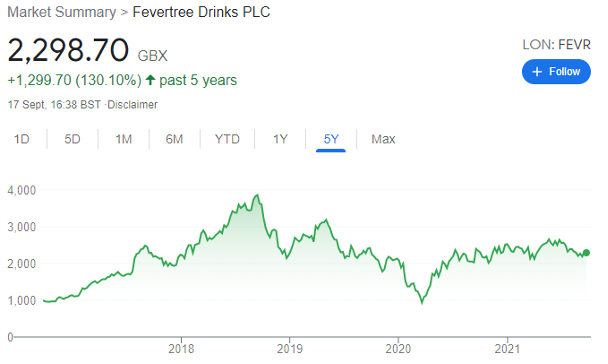This screenshot has height=364, width=608.
Task: Click the 2,298.70 GBX price value
Action: [88, 50]
